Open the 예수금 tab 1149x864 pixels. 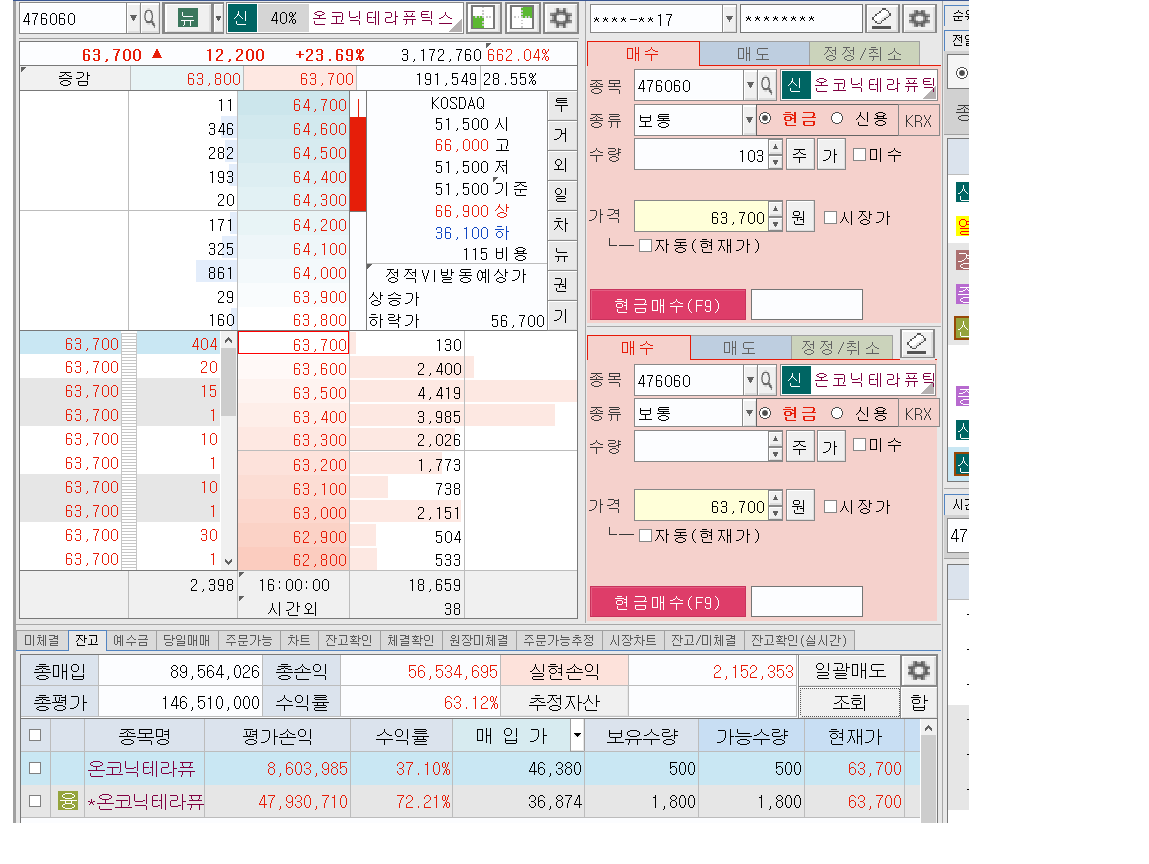coord(130,640)
